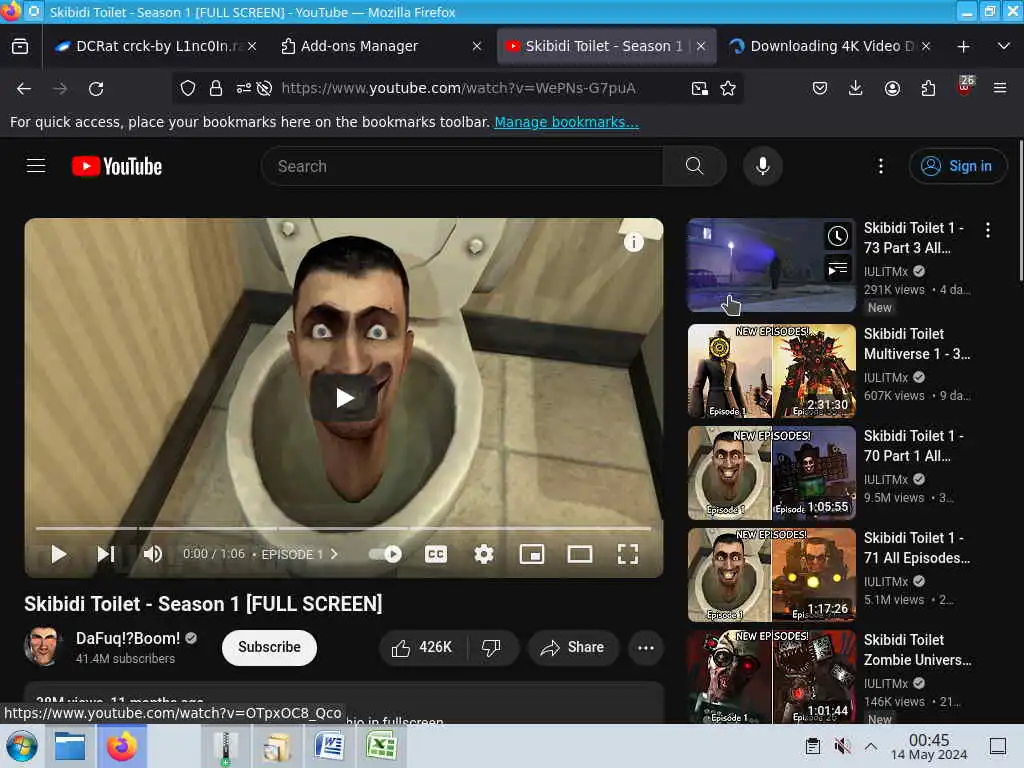
Task: Open Firefox application hamburger menu
Action: (1000, 88)
